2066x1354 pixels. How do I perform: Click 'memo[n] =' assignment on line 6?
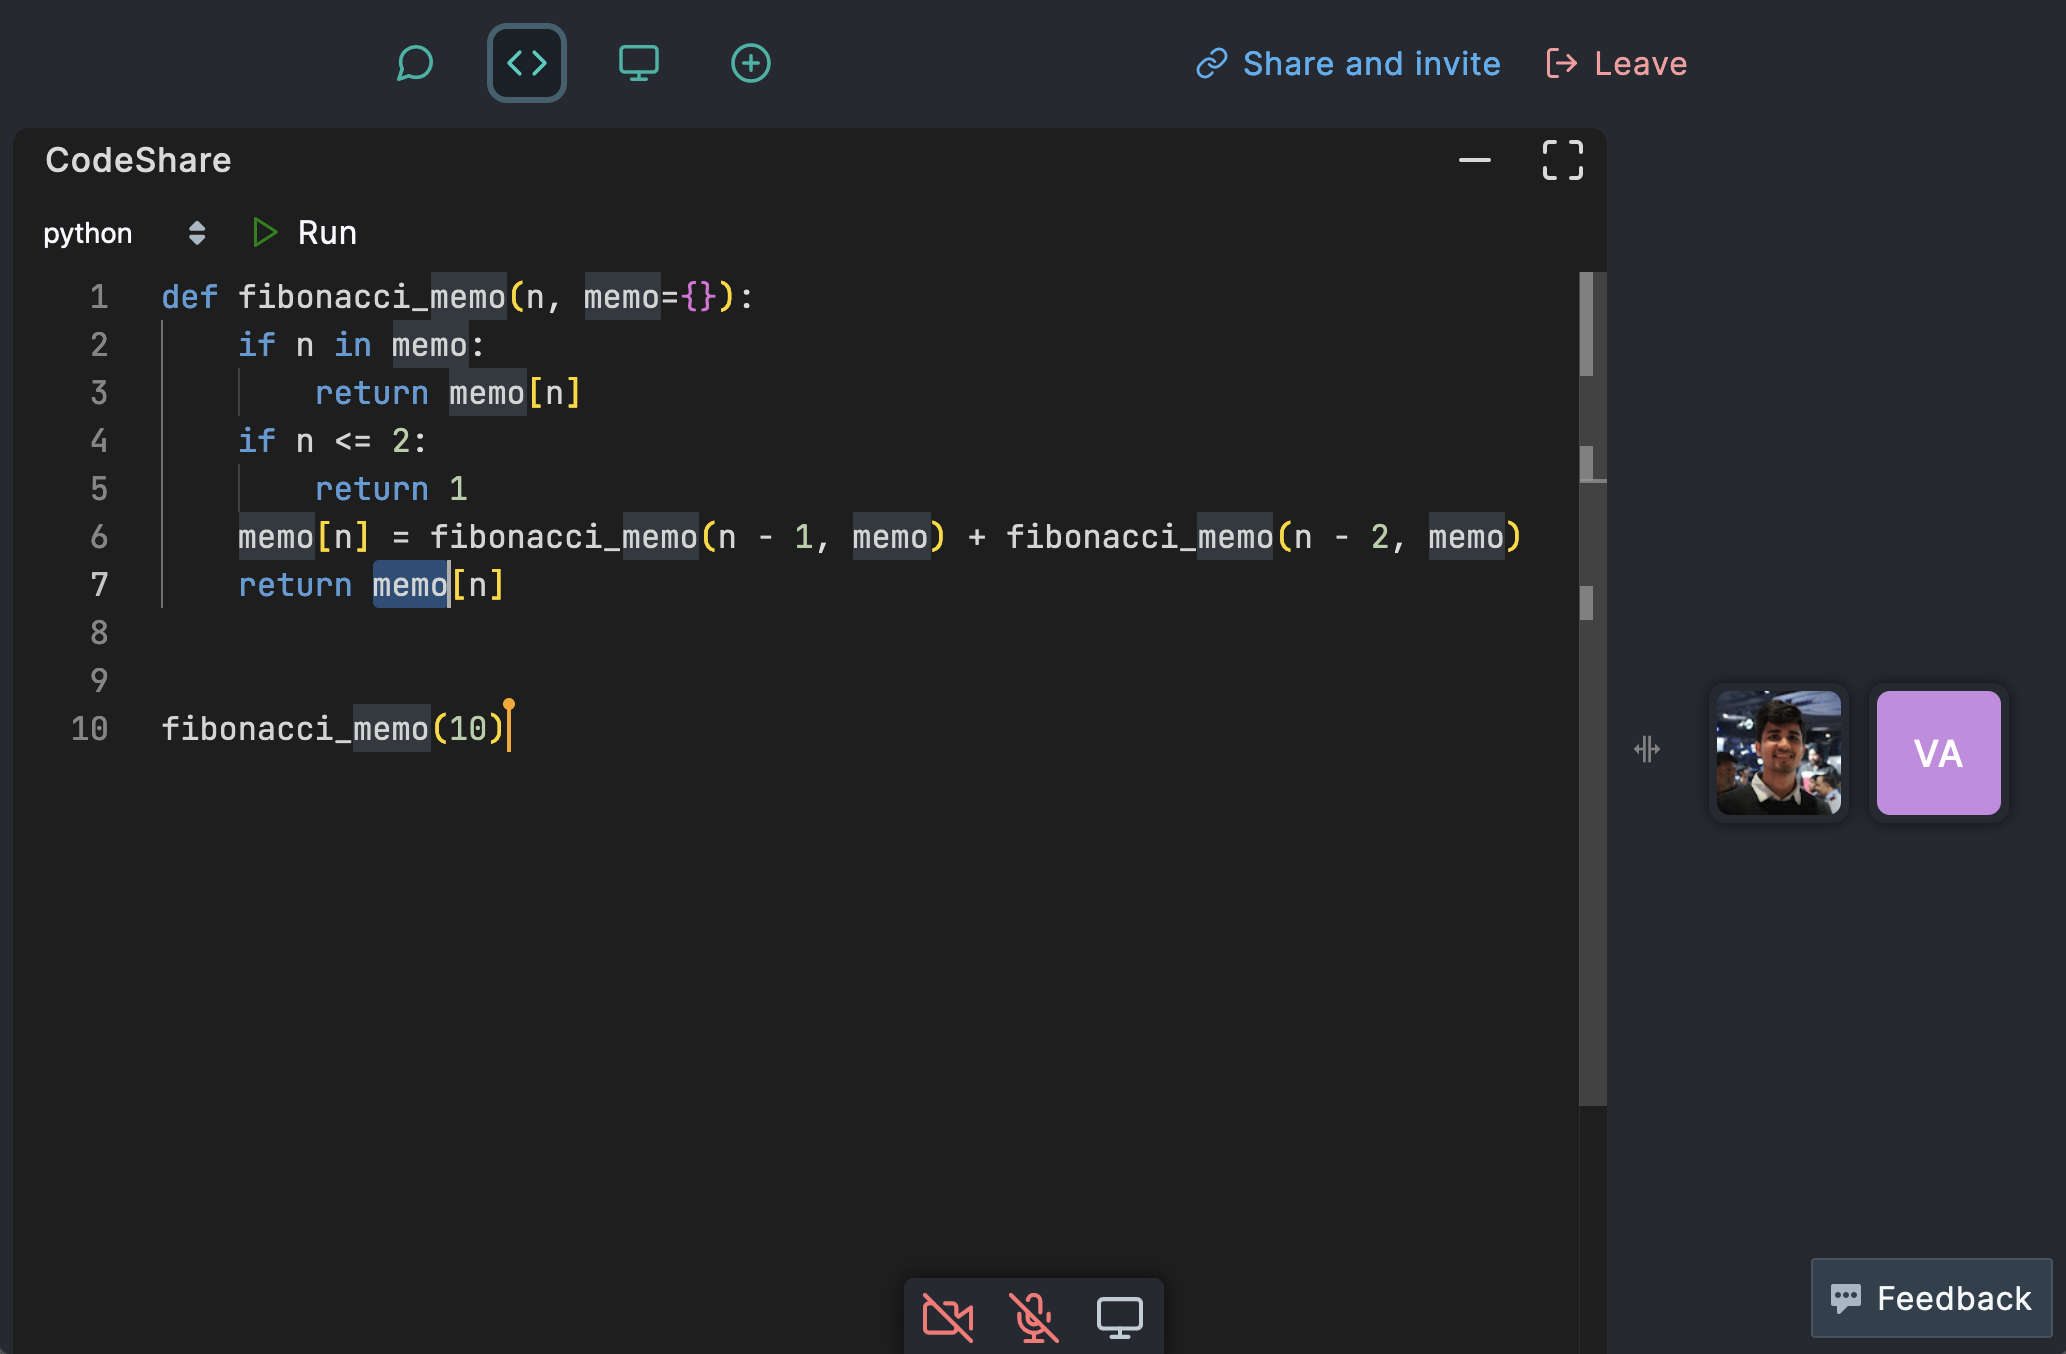tap(325, 537)
